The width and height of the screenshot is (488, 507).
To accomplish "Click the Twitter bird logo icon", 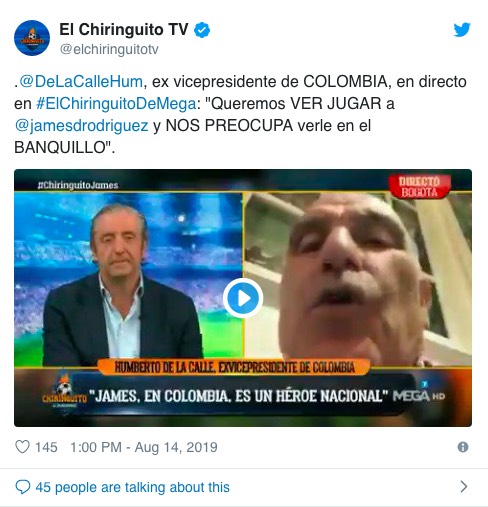I will [x=462, y=30].
